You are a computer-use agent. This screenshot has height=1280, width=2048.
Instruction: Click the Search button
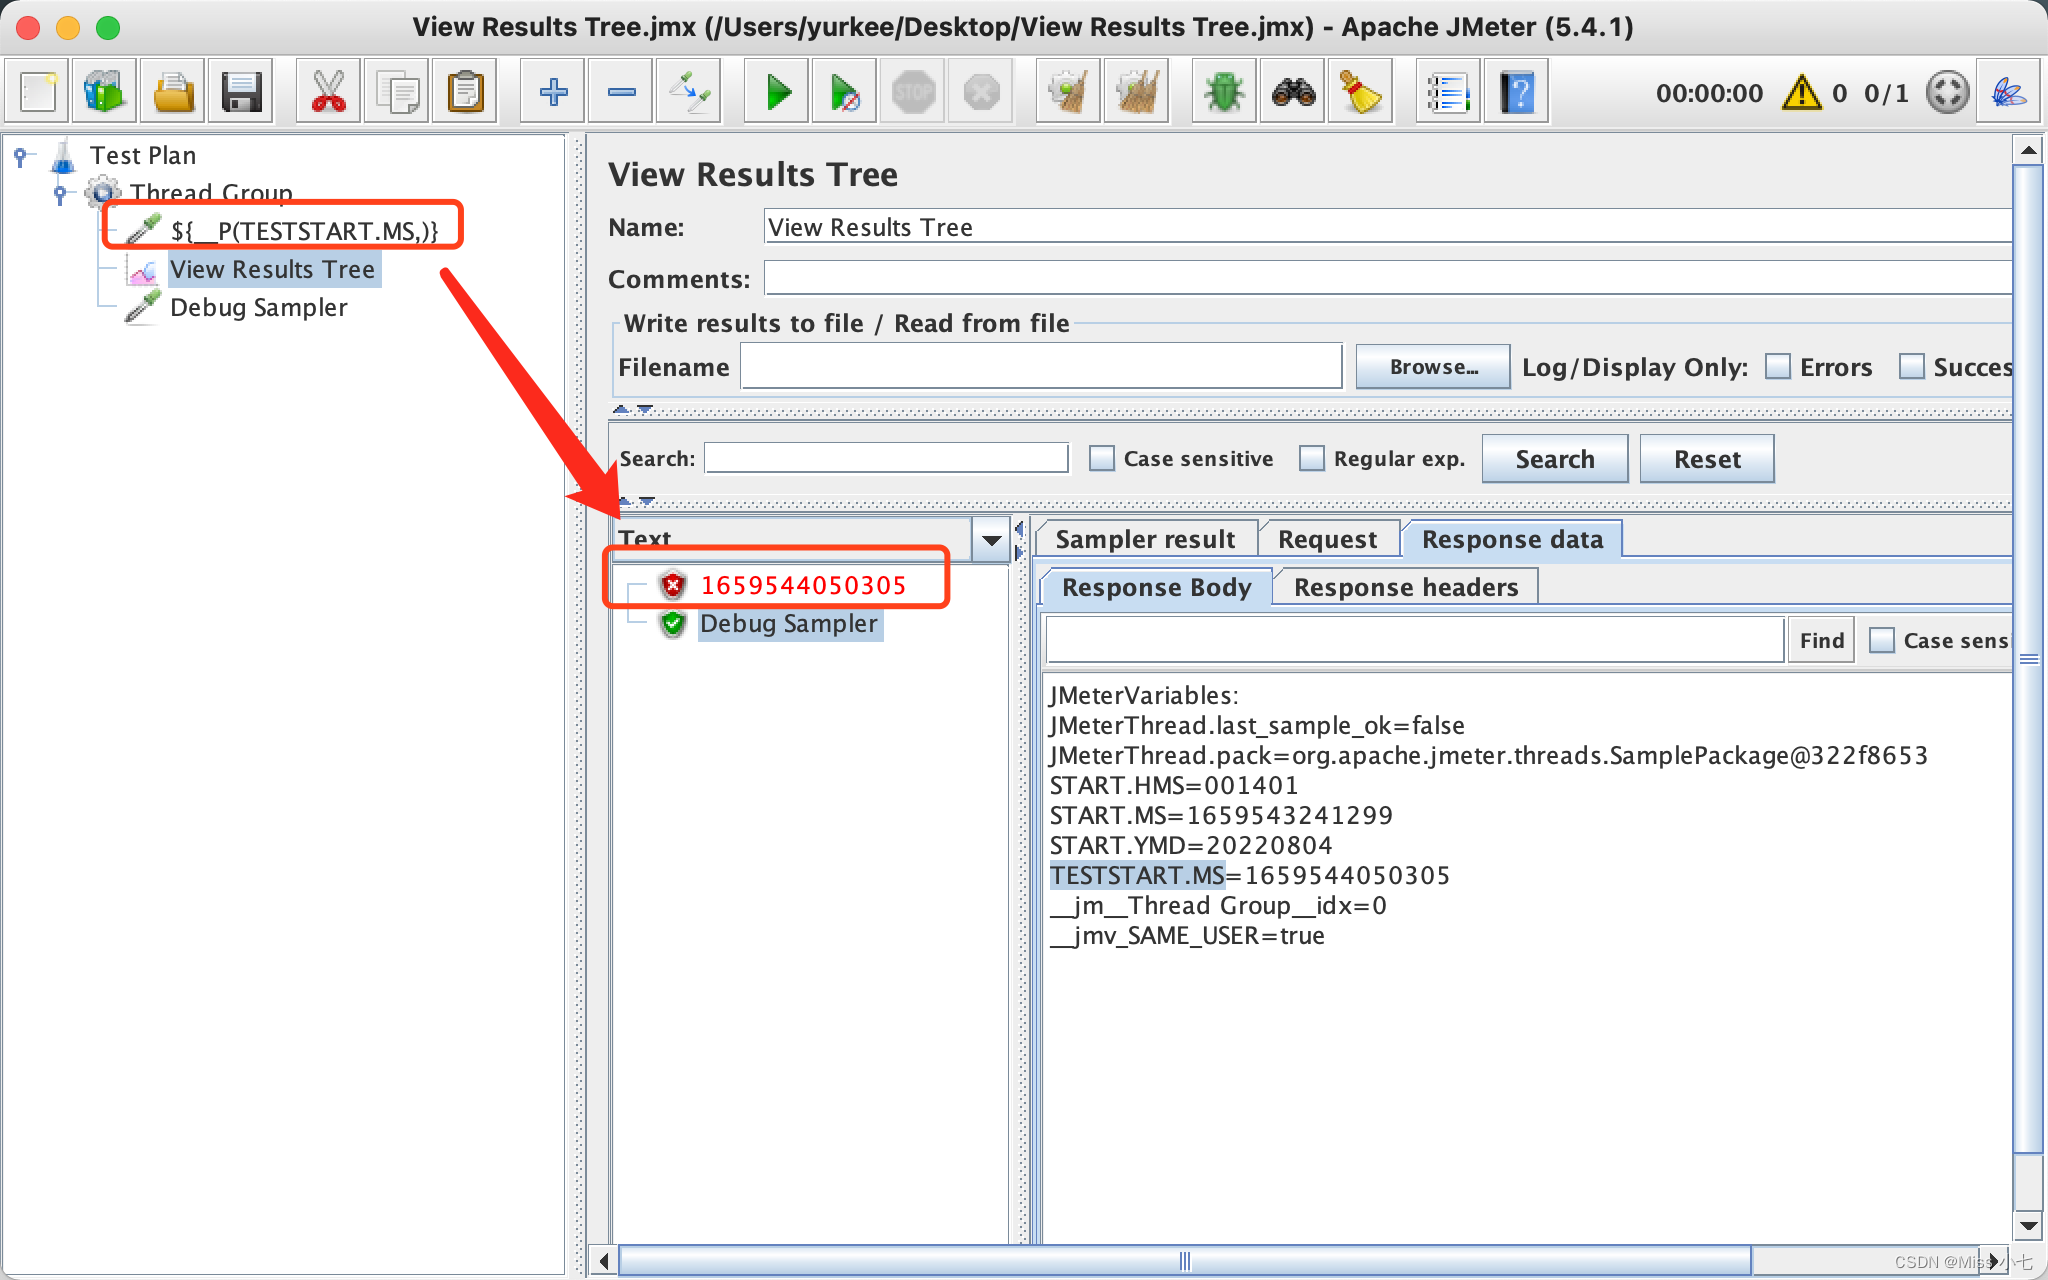tap(1555, 459)
